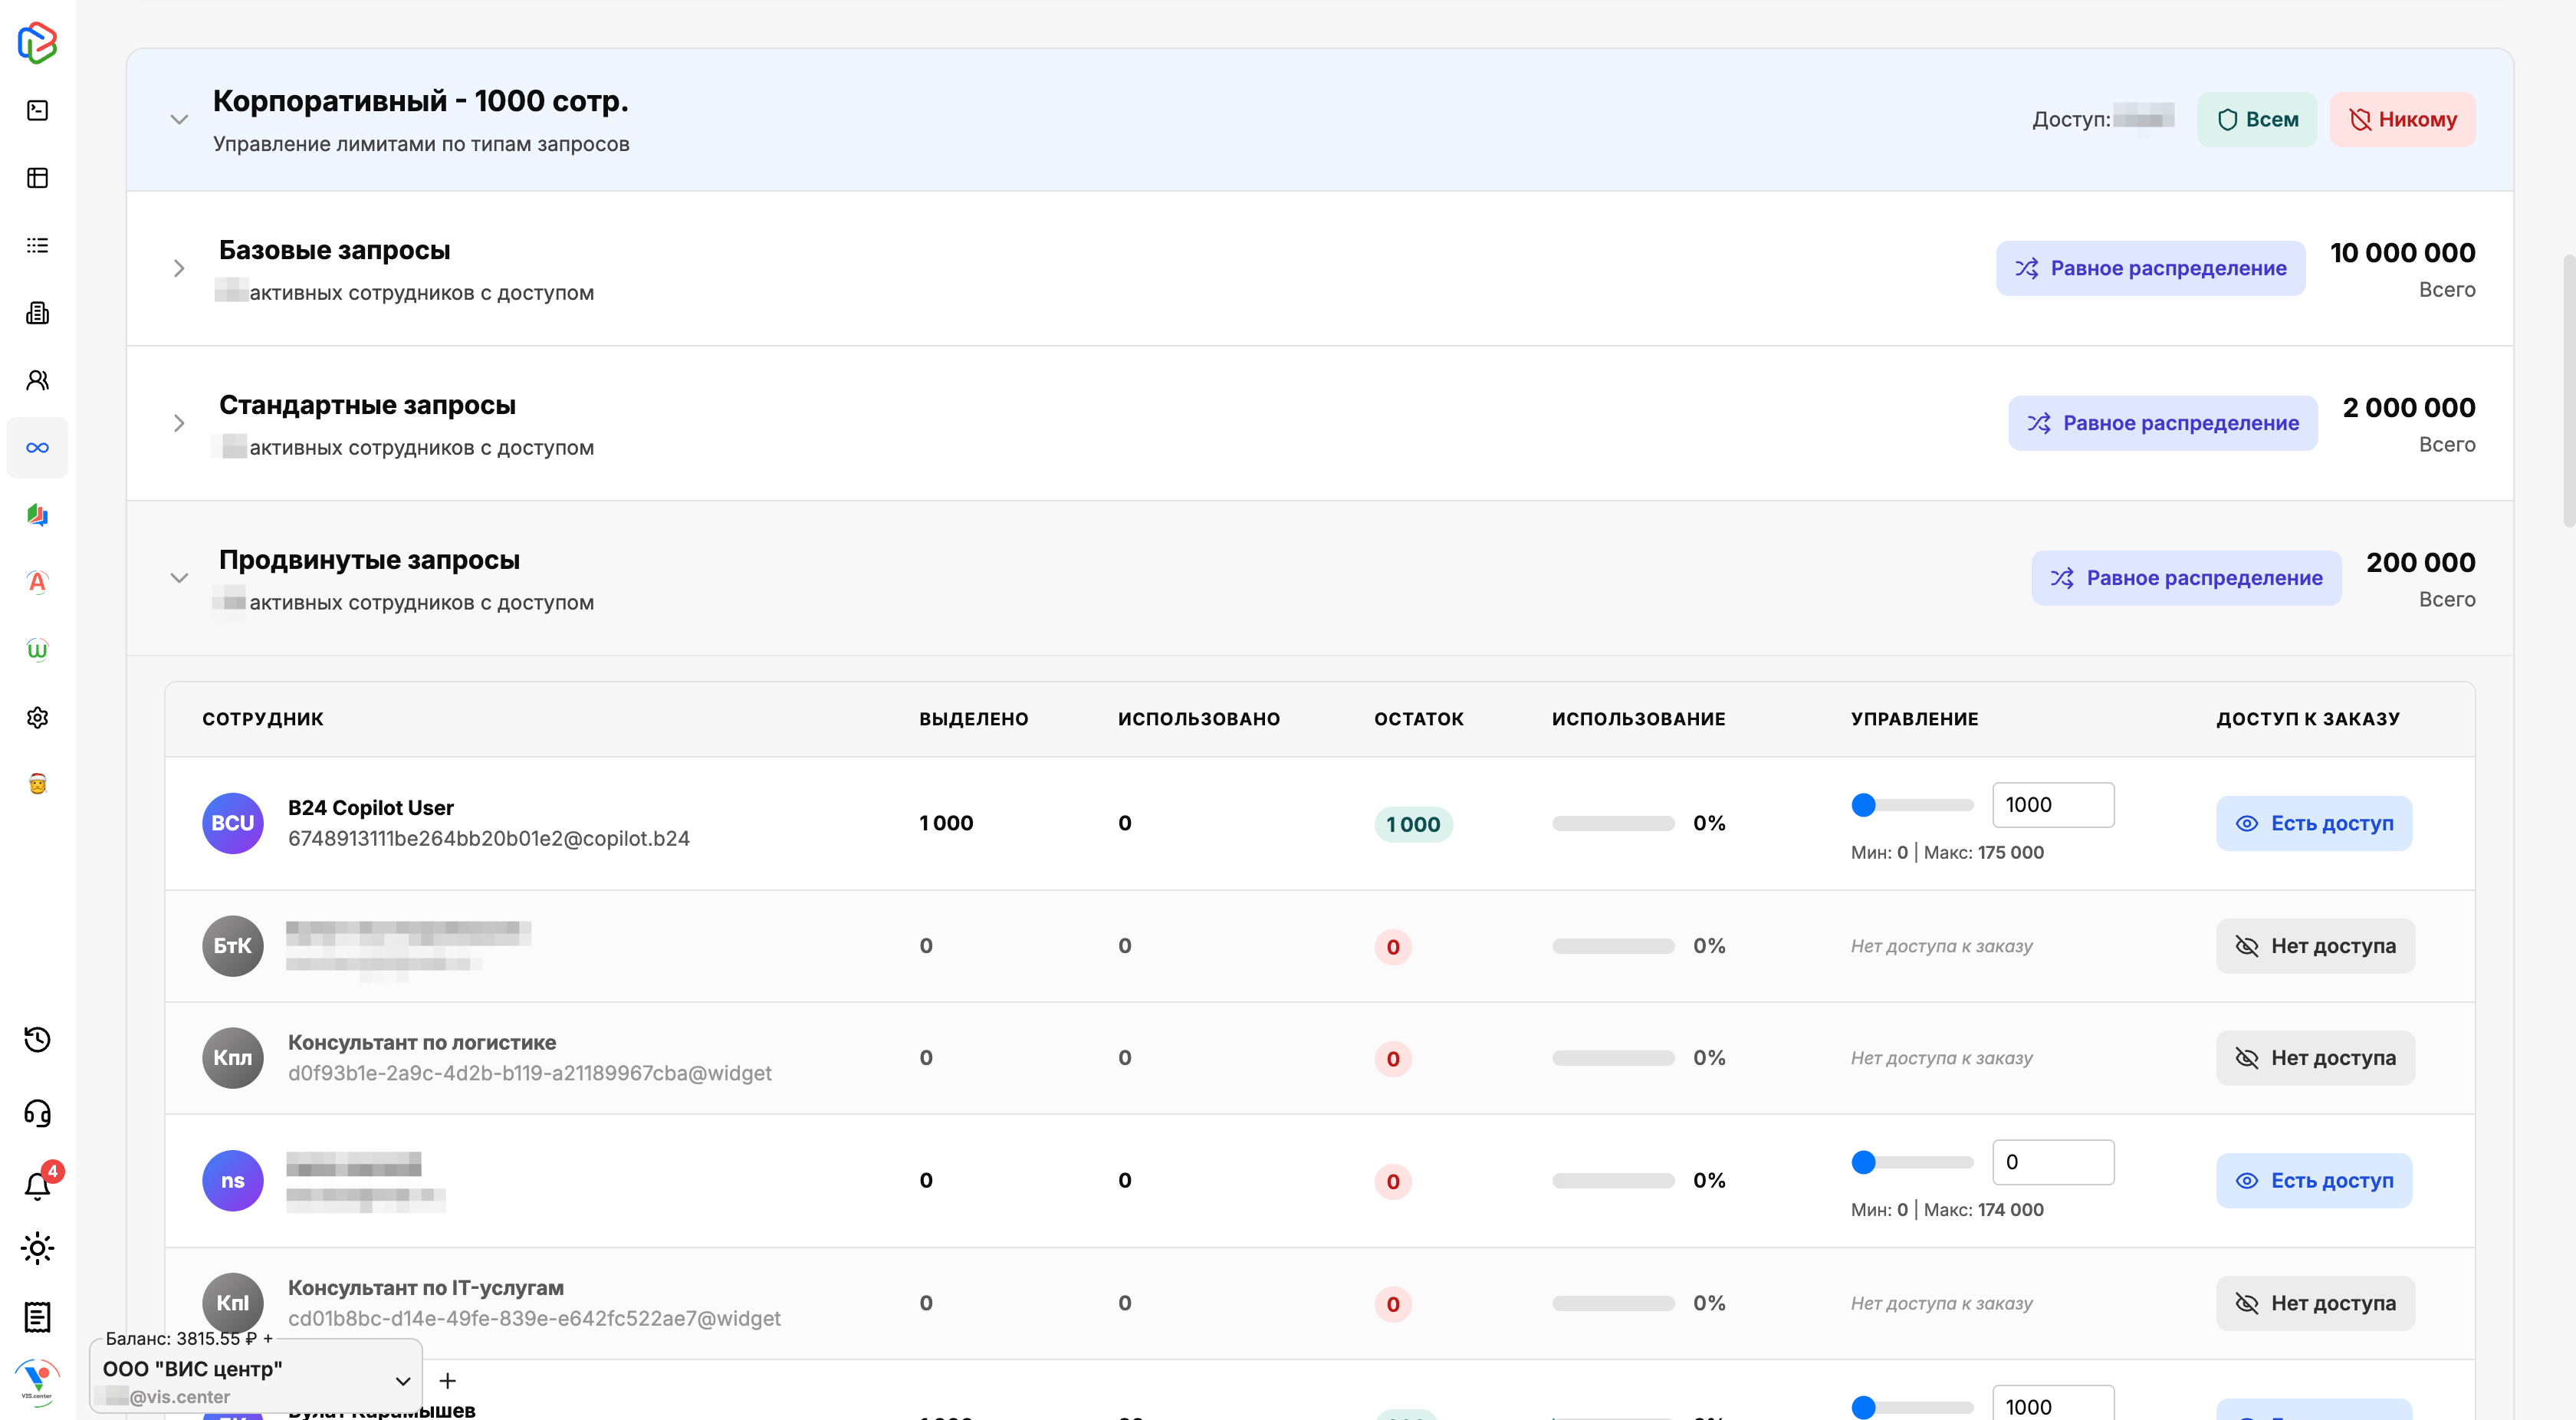Open the users icon in sidebar

tap(38, 380)
